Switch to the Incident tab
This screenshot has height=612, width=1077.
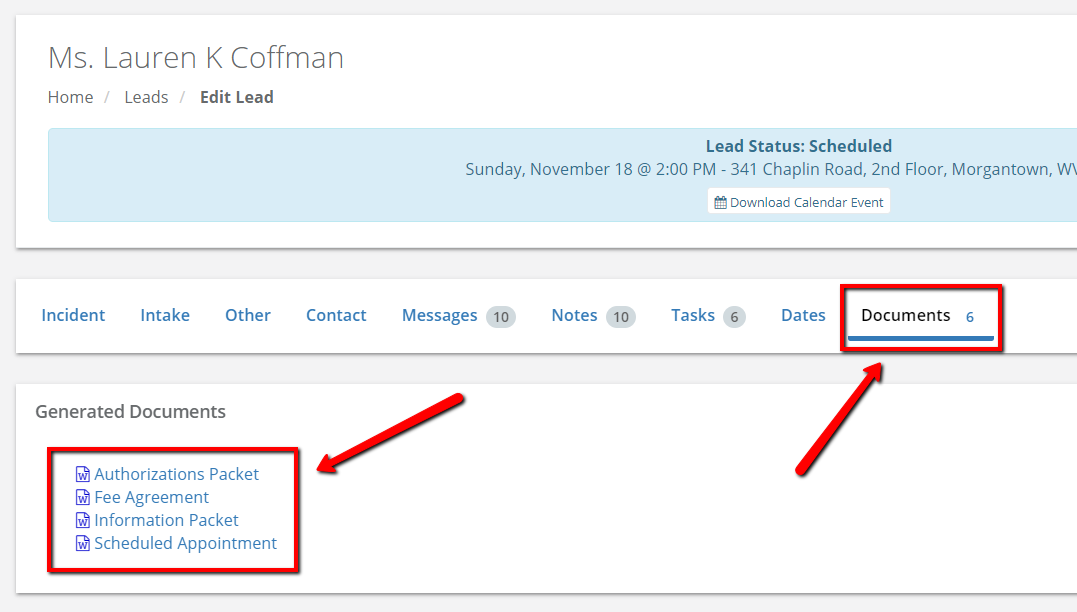(x=73, y=315)
